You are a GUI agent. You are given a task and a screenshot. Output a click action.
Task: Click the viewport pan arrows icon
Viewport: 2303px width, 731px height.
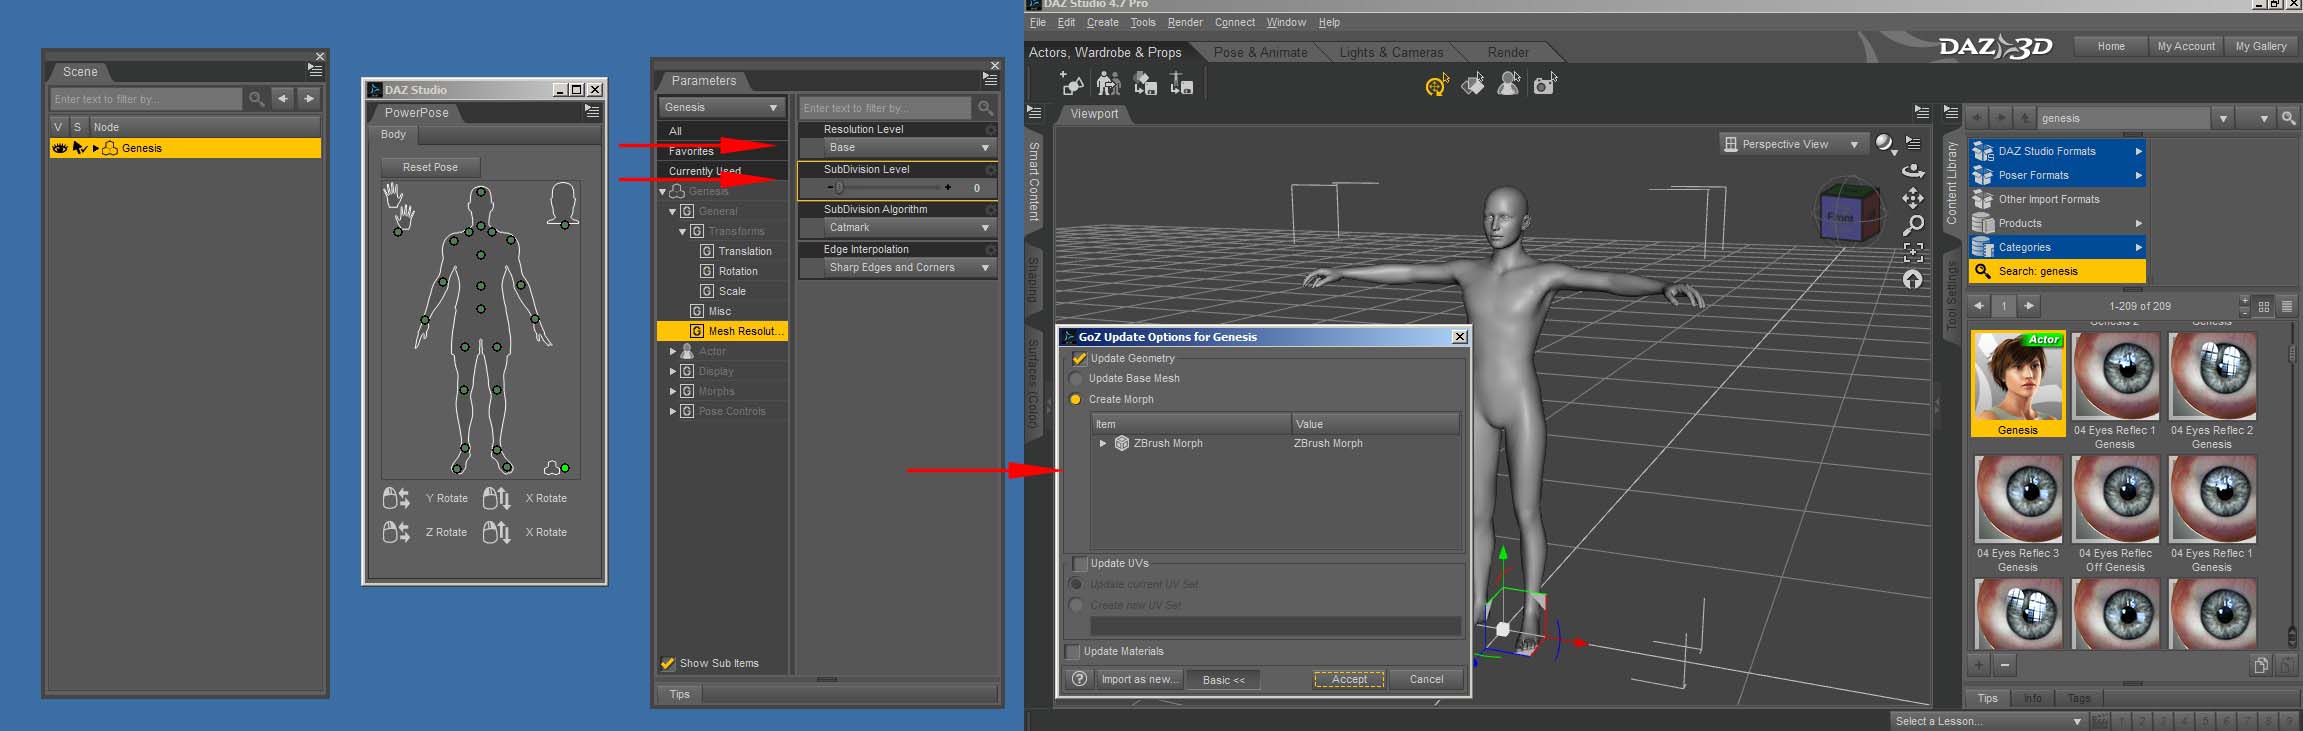pos(1912,198)
